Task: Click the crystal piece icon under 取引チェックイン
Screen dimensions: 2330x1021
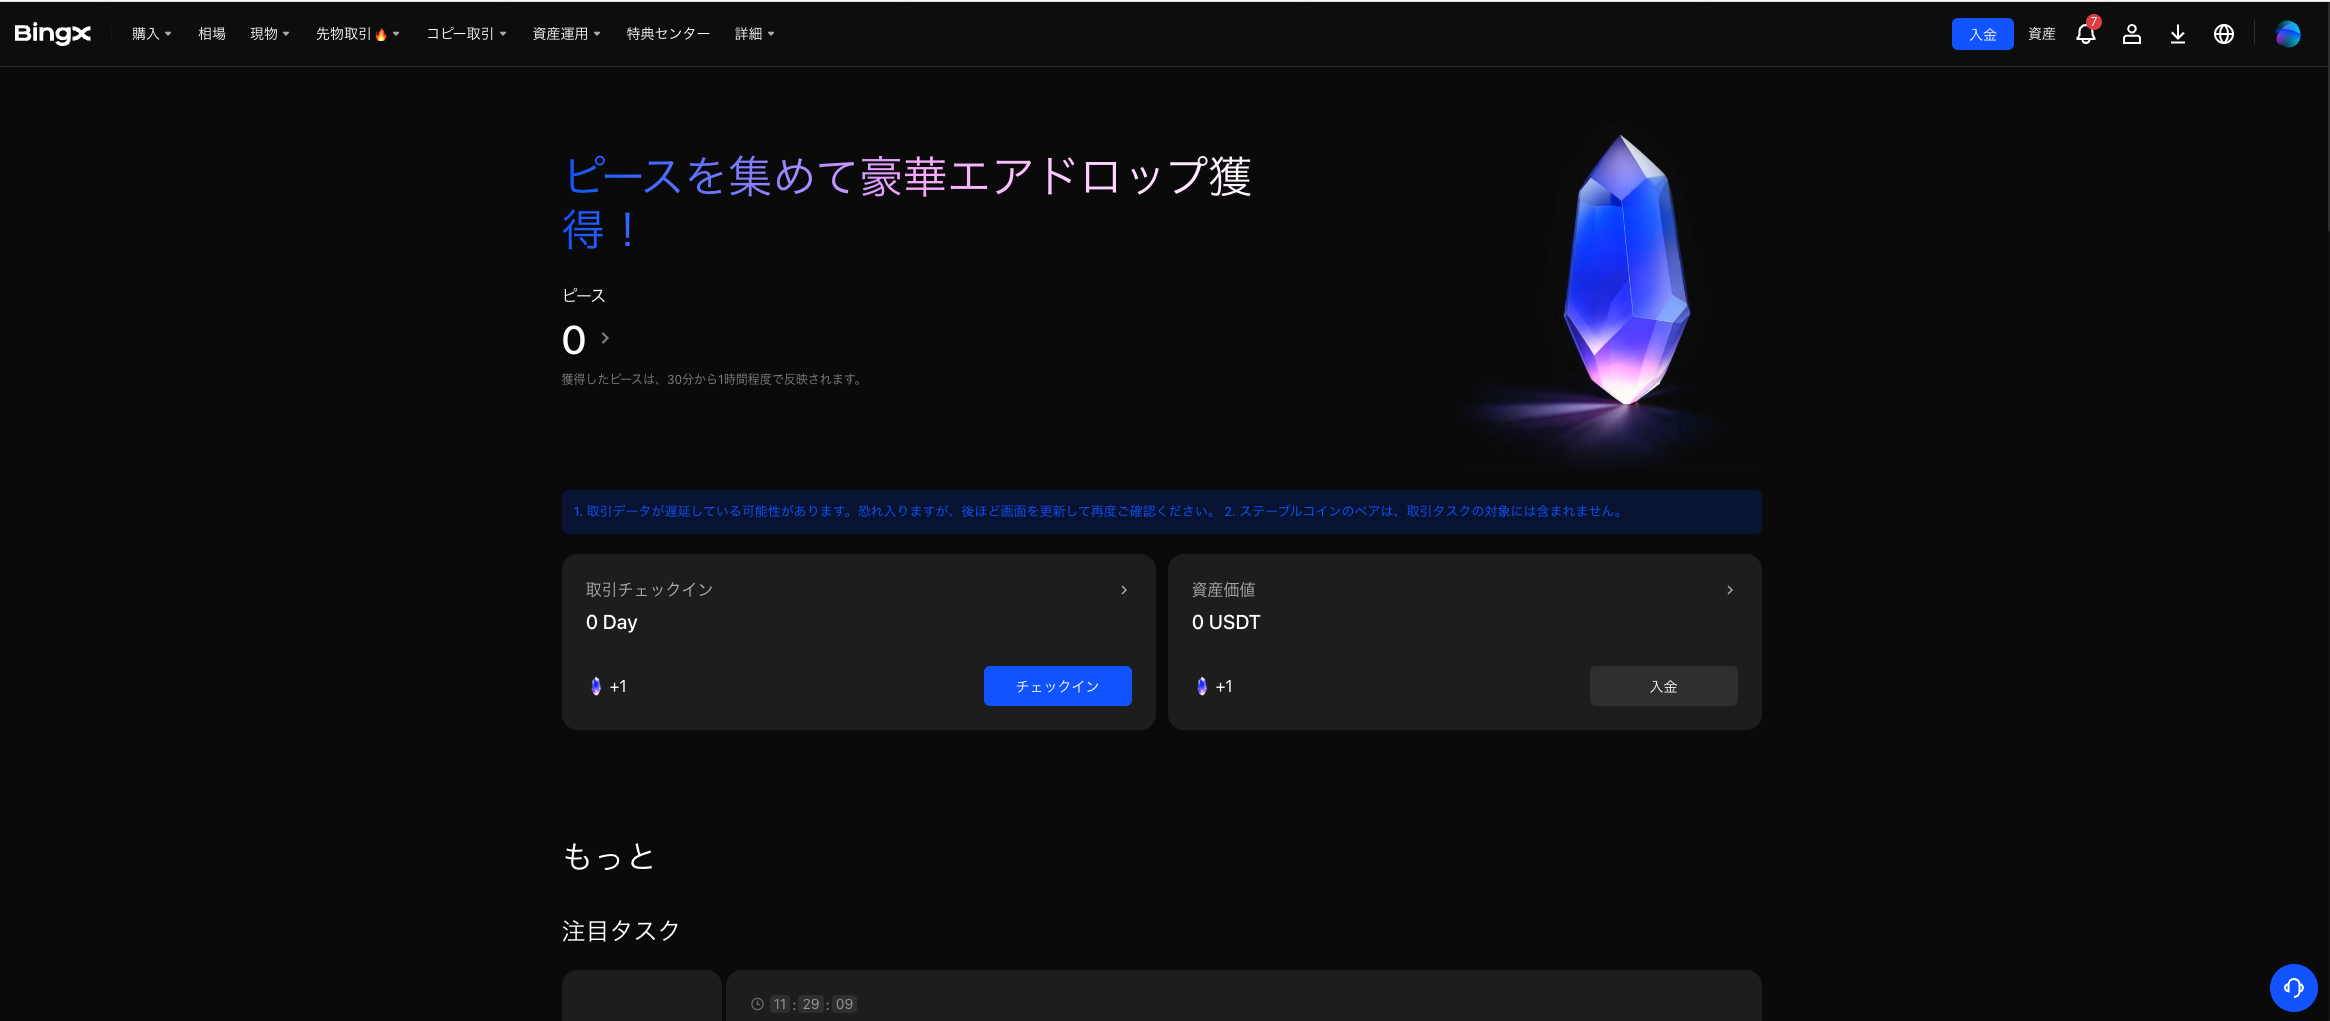Action: tap(596, 686)
